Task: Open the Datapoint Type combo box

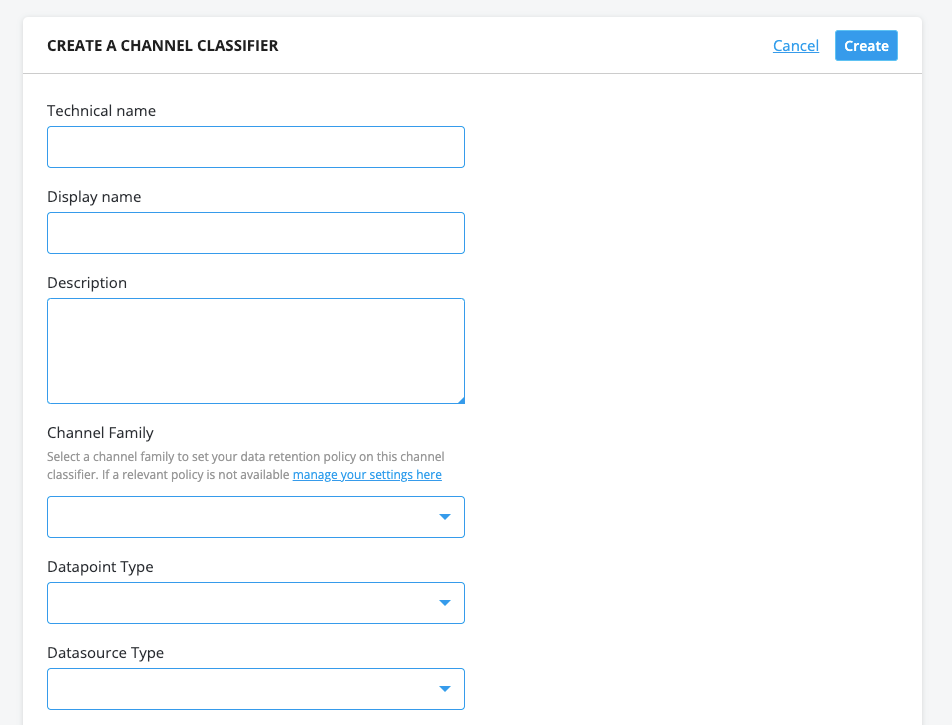Action: [x=240, y=603]
